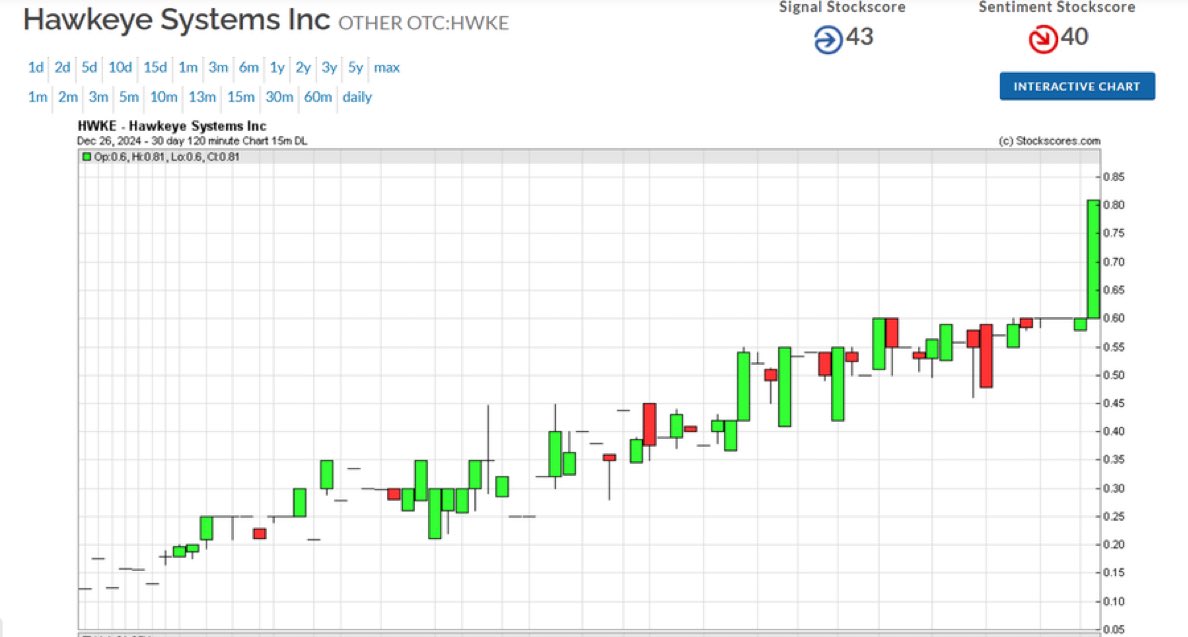Viewport: 1188px width, 637px height.
Task: Select the 1d timeframe
Action: coord(35,67)
